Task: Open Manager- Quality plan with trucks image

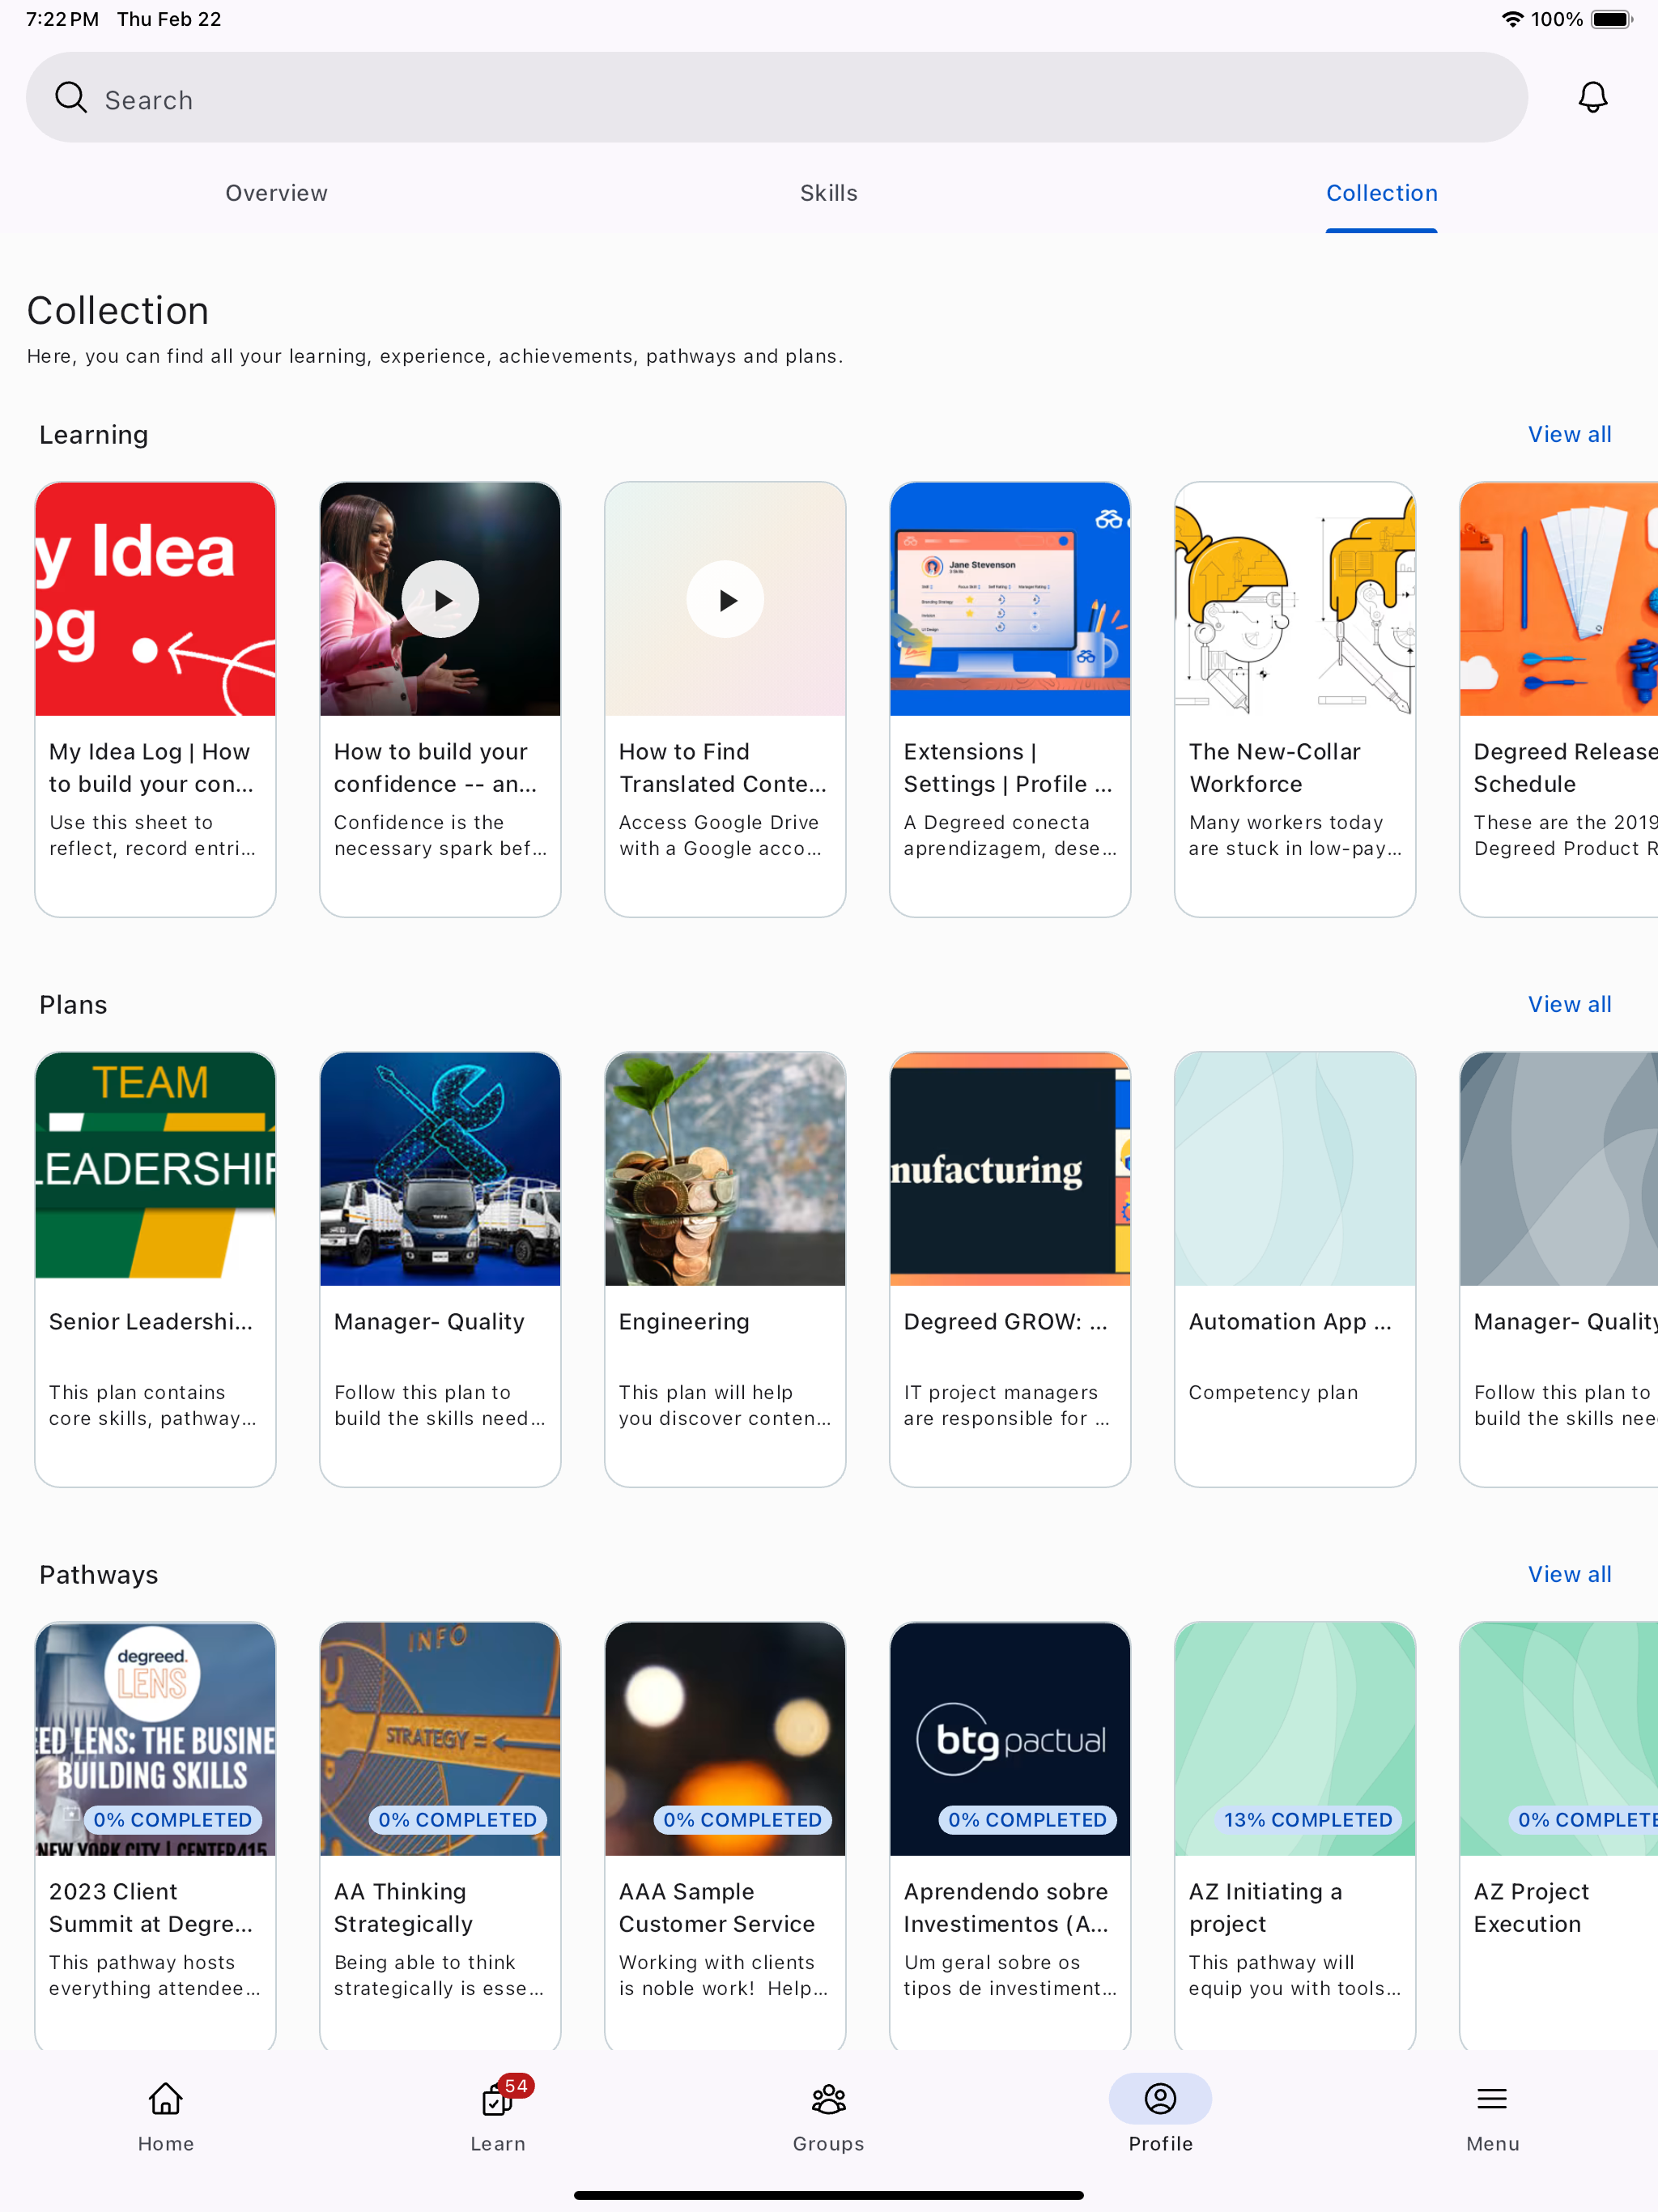Action: 440,1269
